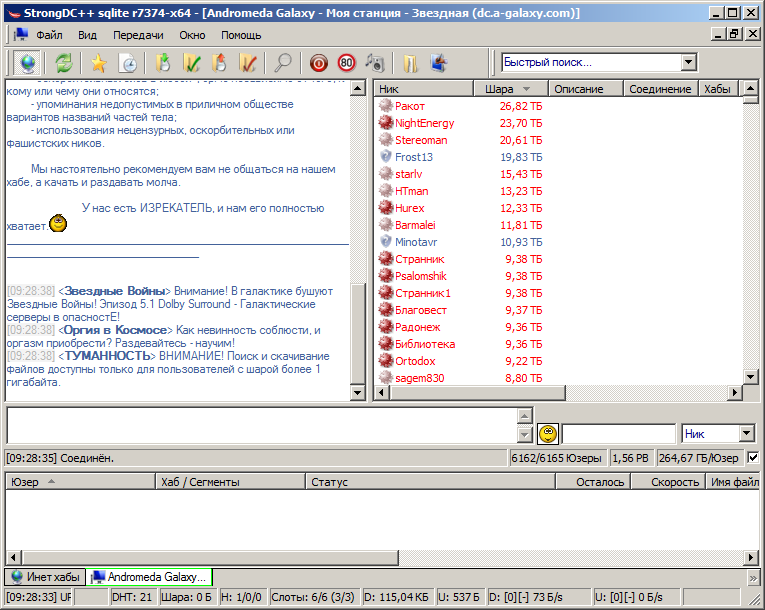Open the Окно menu
Screen dimensions: 765x610
coord(192,35)
